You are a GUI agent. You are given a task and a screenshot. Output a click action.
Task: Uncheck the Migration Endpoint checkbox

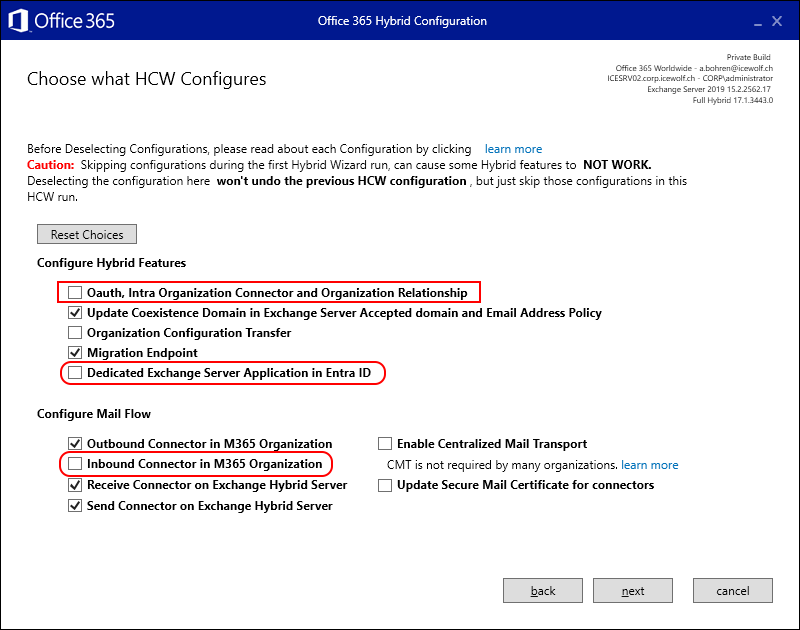(x=75, y=352)
